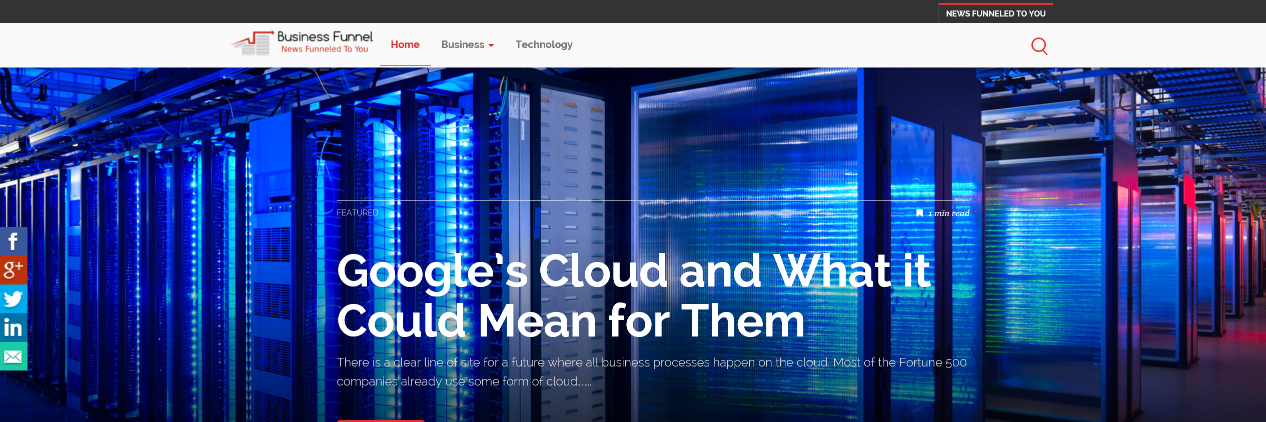Open the Business dropdown menu
This screenshot has height=422, width=1266.
(x=467, y=45)
